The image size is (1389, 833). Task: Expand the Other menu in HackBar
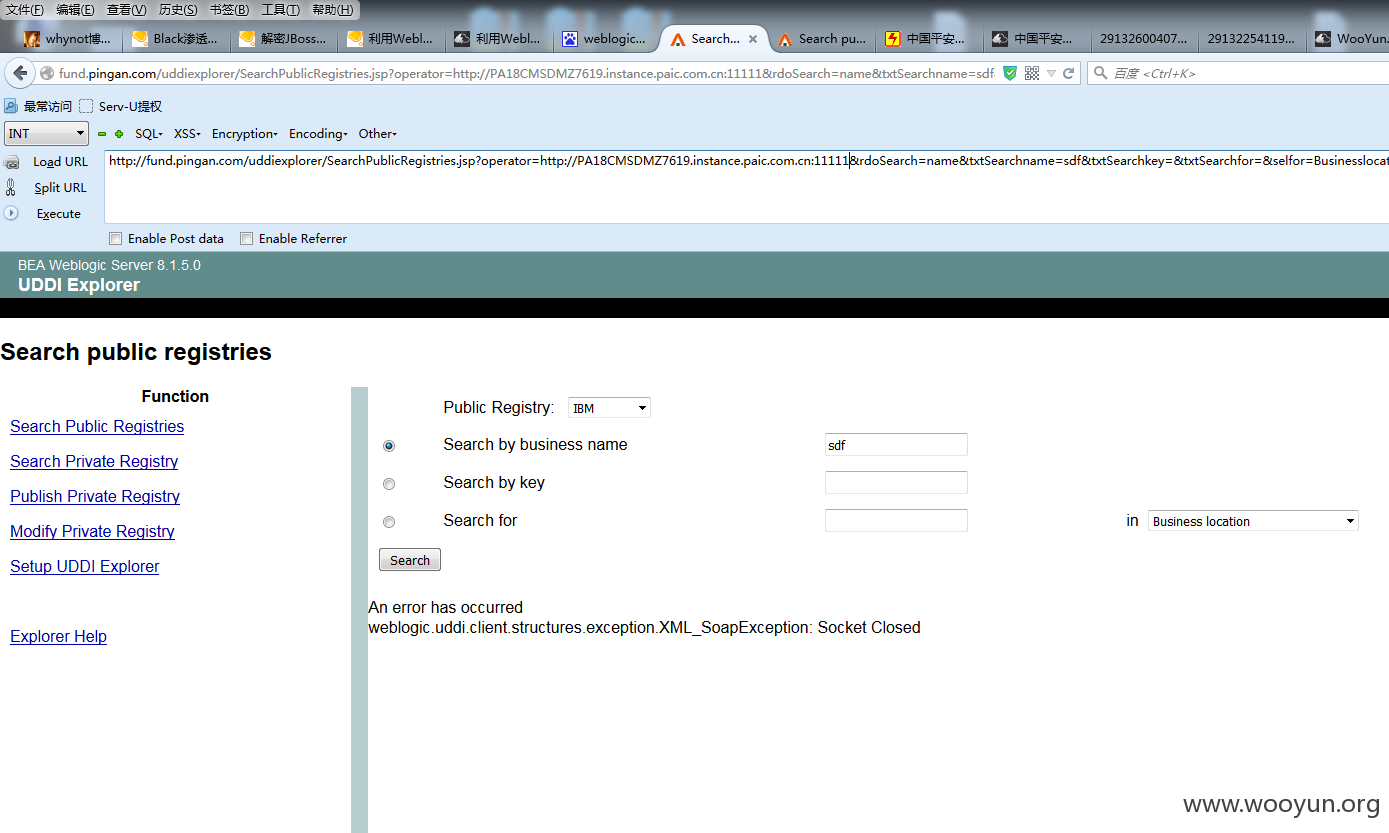pos(378,134)
